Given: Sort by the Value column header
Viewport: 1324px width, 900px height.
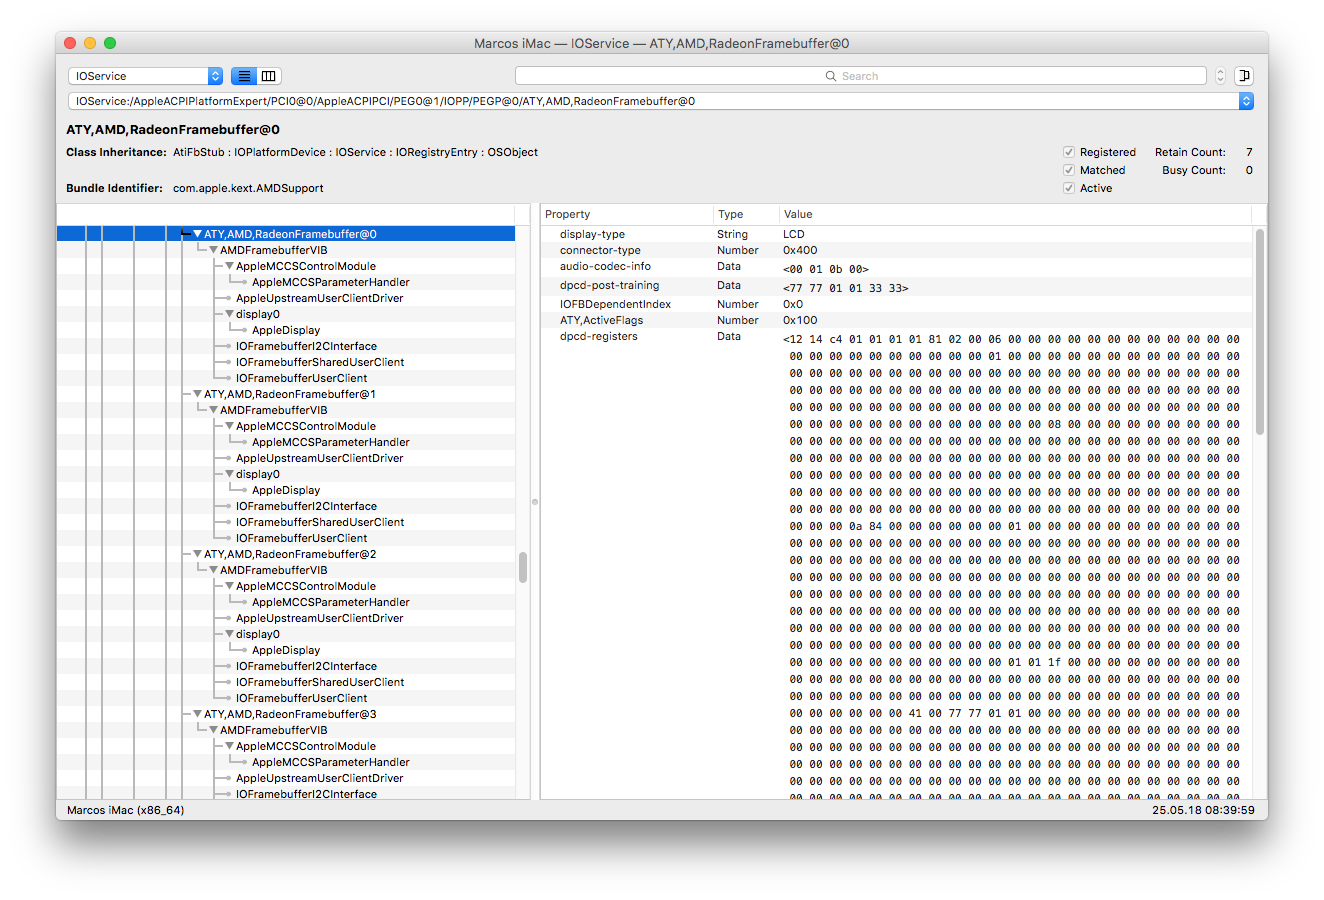Looking at the screenshot, I should click(1015, 214).
